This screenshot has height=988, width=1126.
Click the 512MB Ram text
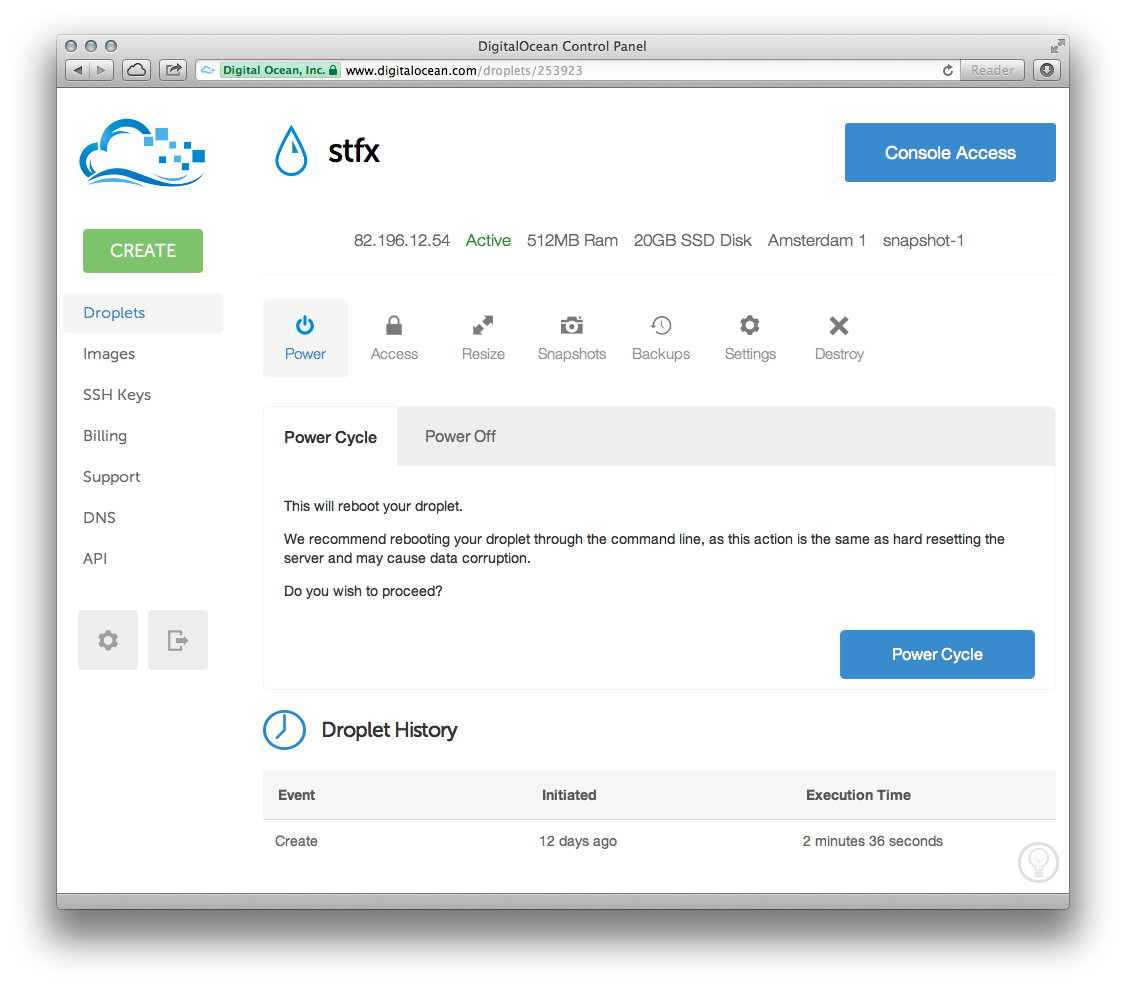click(572, 241)
